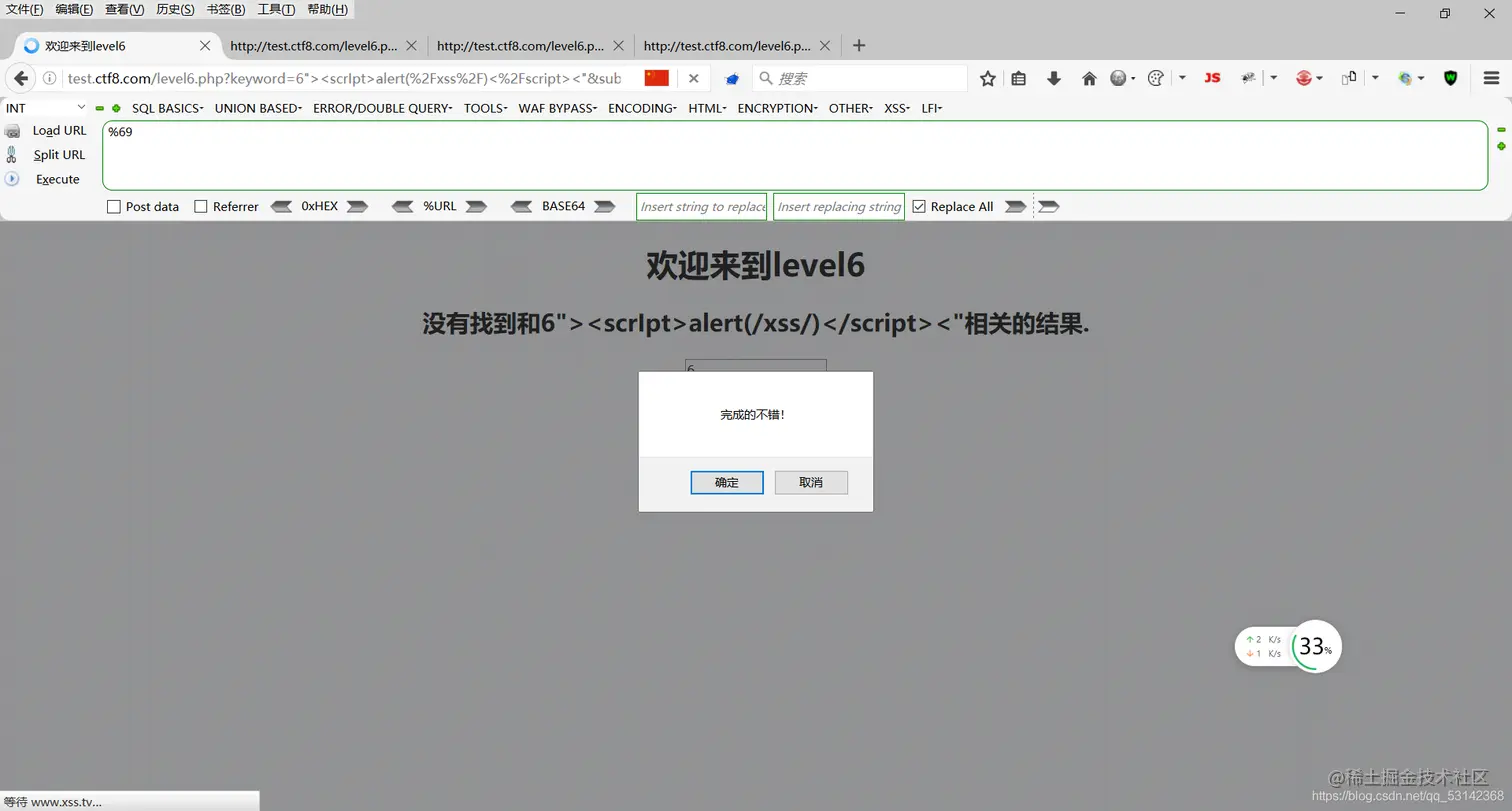This screenshot has height=811, width=1512.
Task: Open the 工具 menu in the menu bar
Action: coord(278,9)
